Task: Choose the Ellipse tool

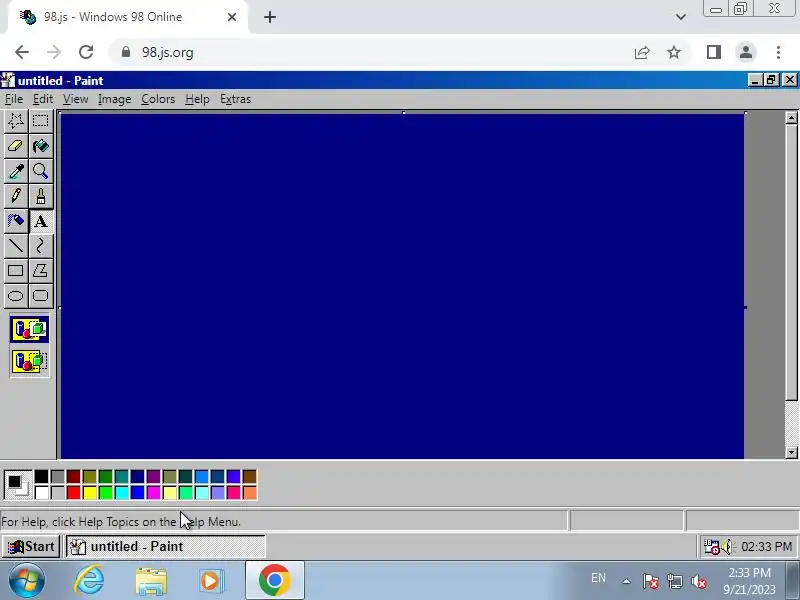Action: coord(16,296)
